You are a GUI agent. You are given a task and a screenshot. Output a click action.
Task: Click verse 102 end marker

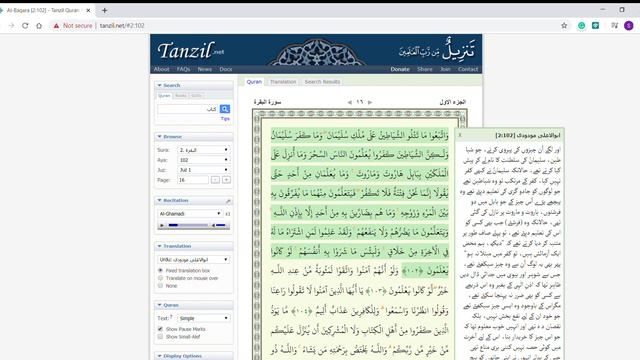[x=412, y=271]
